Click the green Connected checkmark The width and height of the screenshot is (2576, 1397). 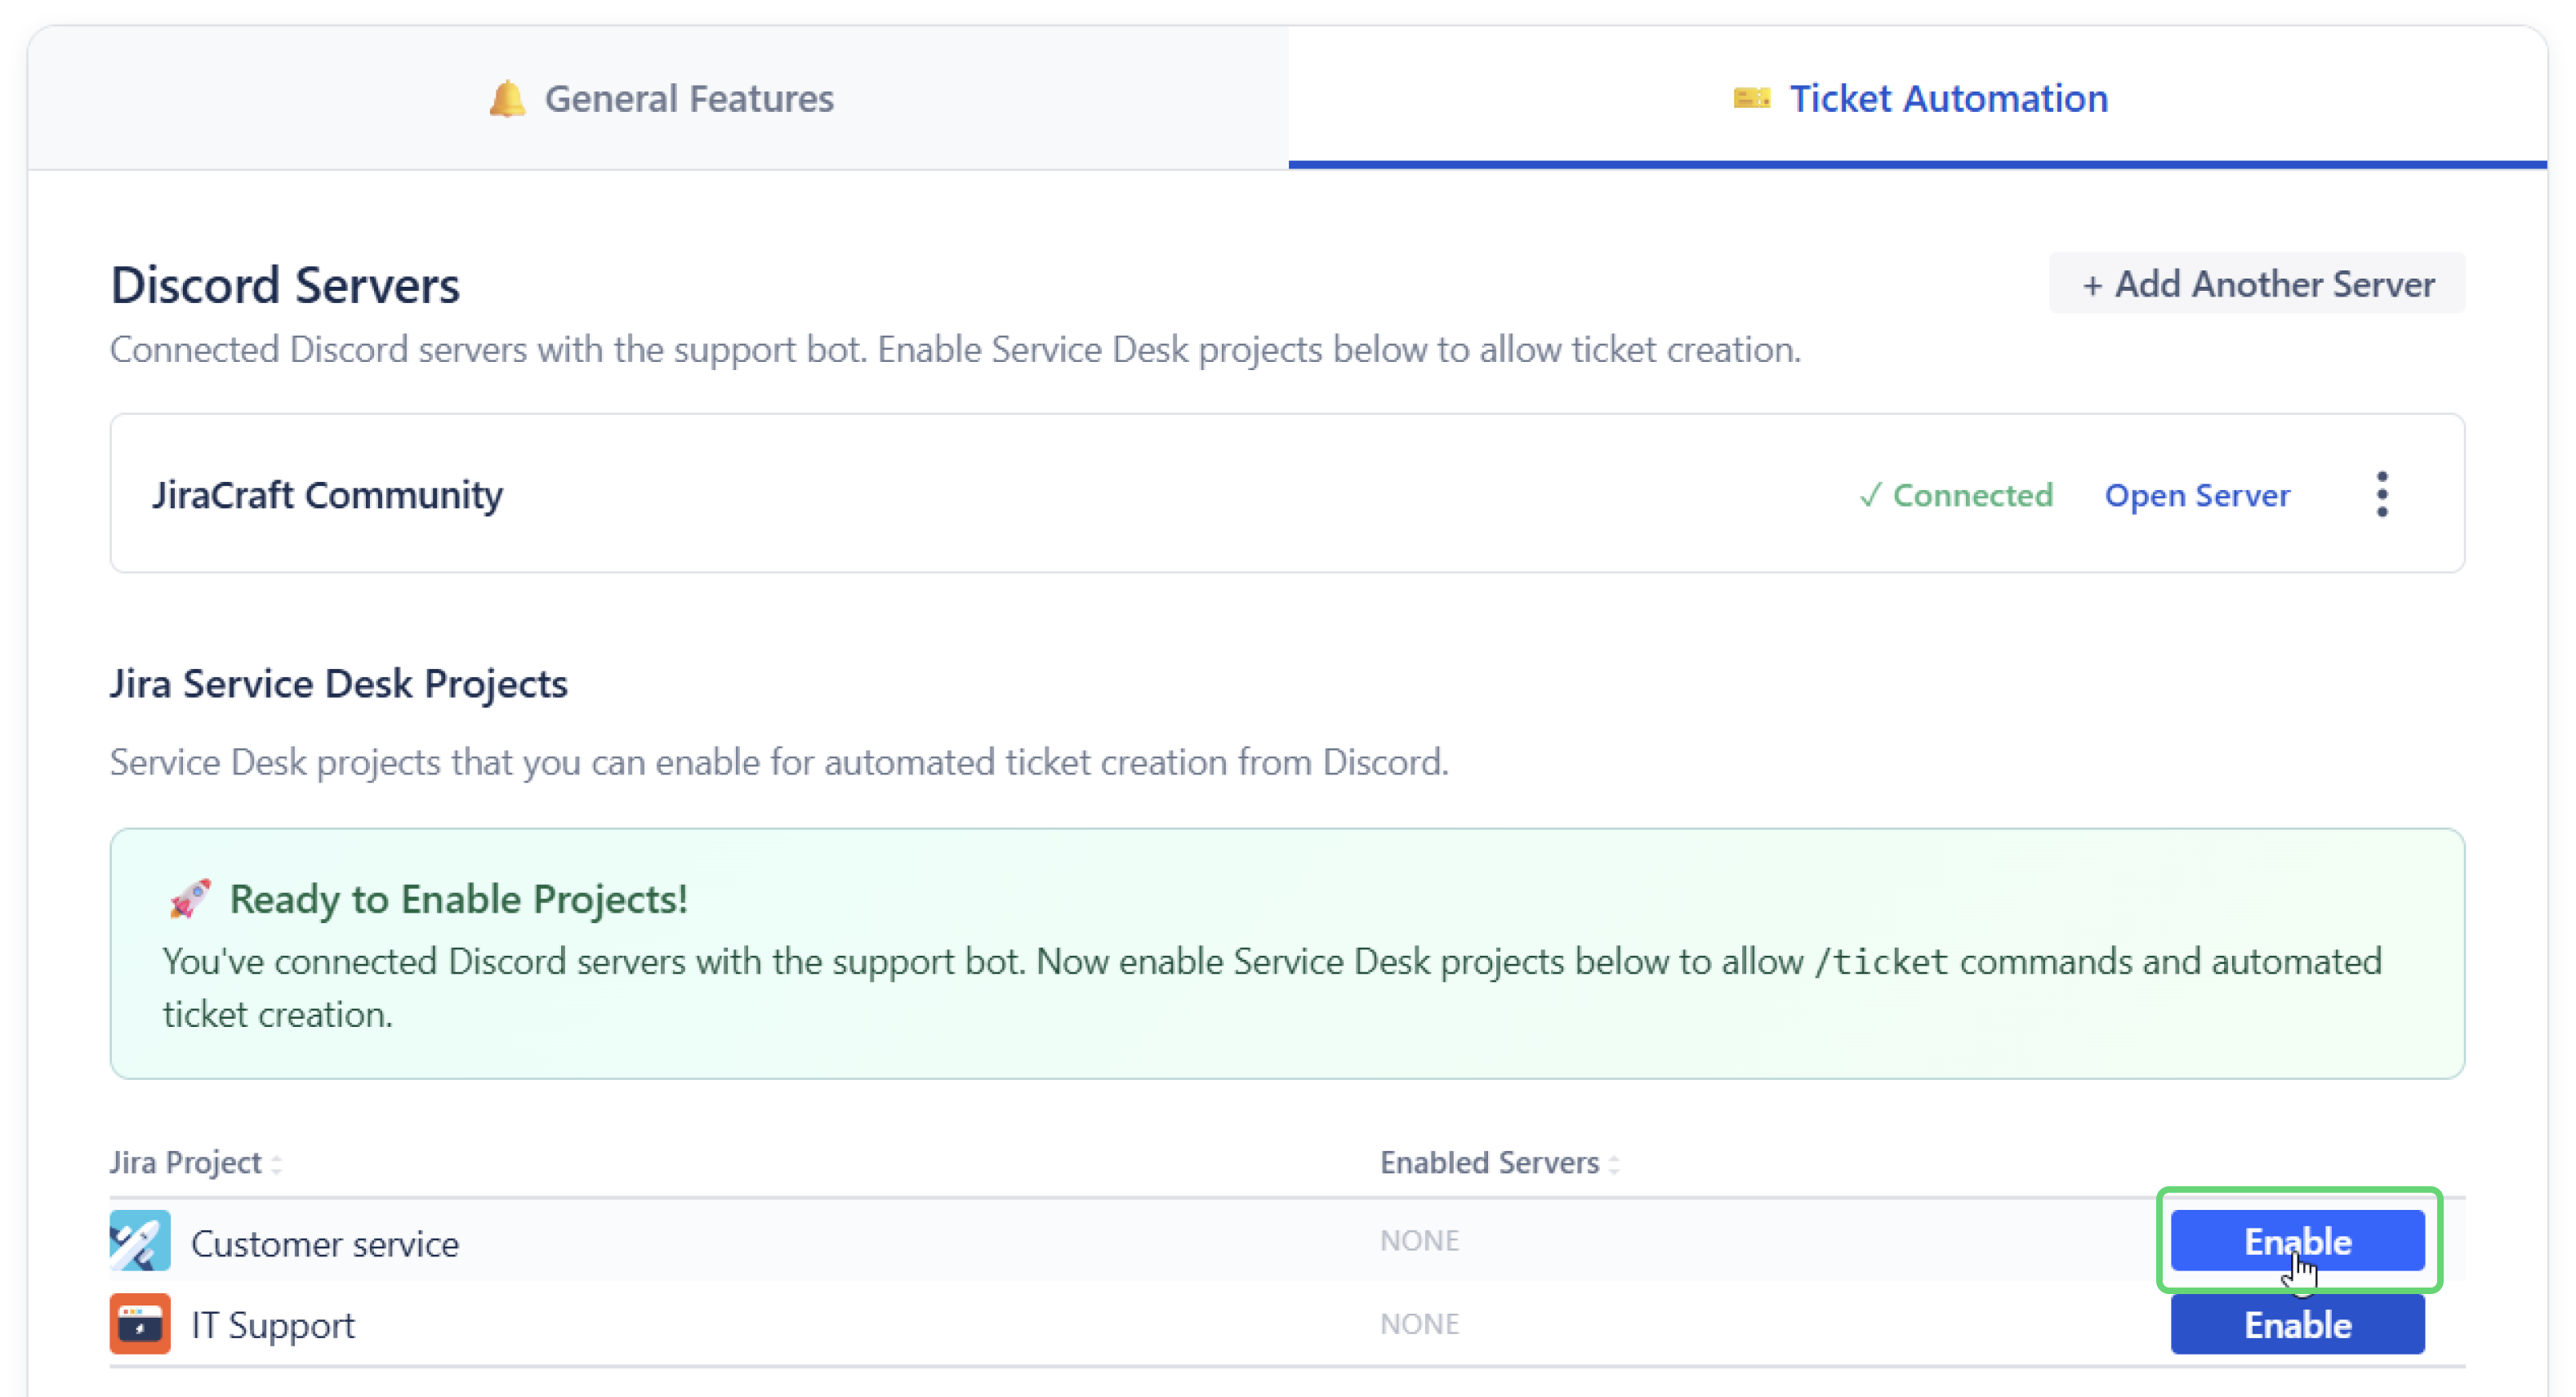point(1871,494)
